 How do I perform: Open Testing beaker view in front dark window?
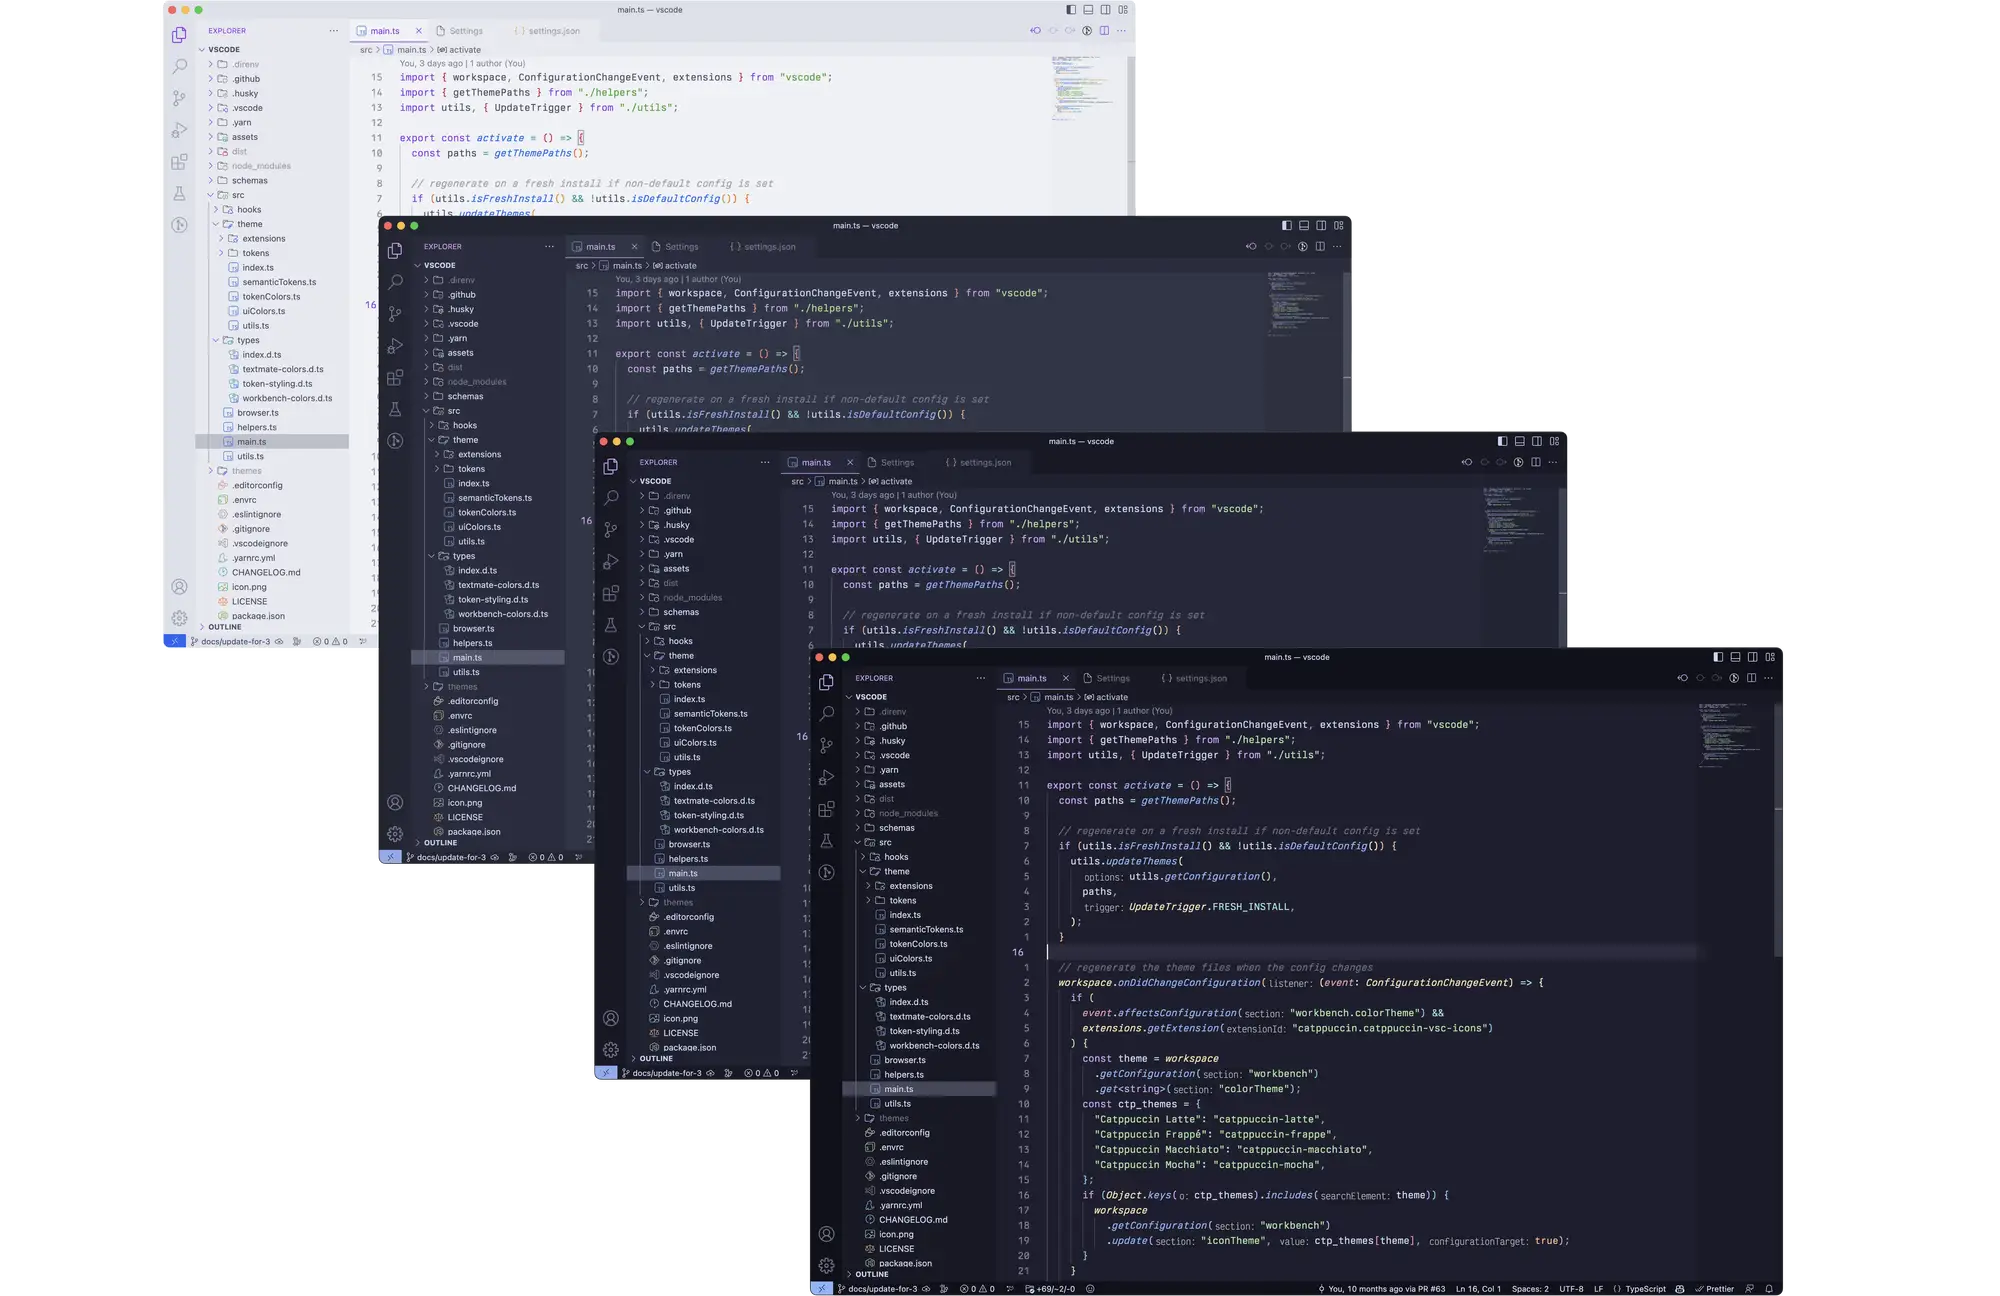coord(826,840)
